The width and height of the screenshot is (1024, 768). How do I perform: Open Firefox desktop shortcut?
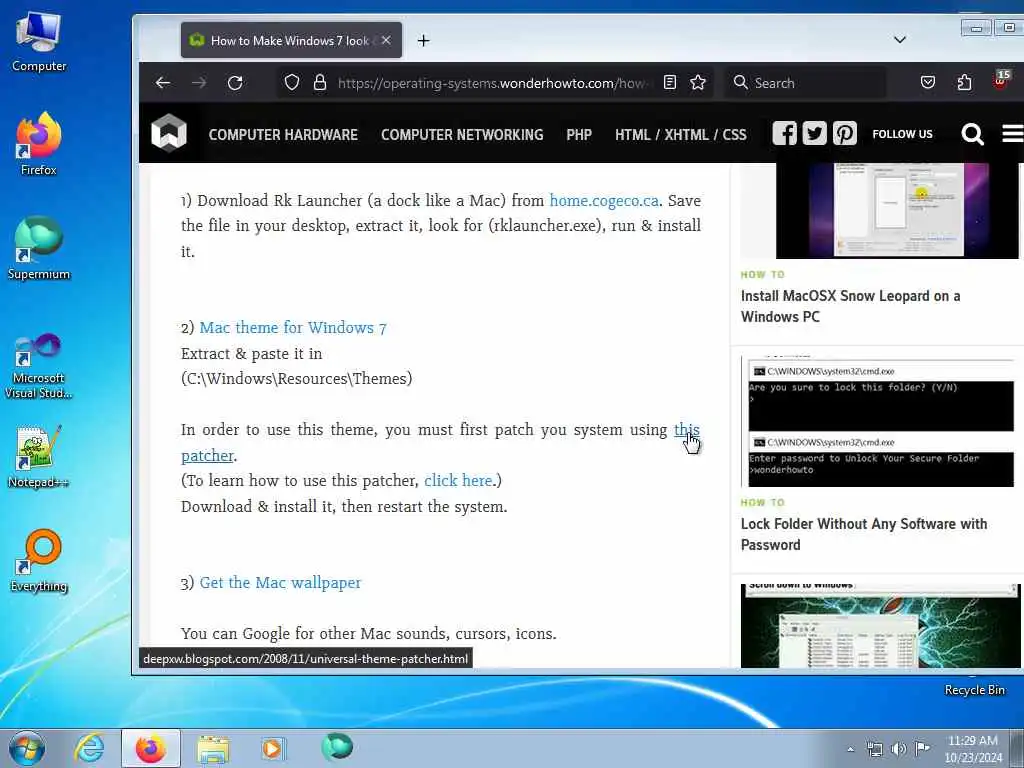39,144
